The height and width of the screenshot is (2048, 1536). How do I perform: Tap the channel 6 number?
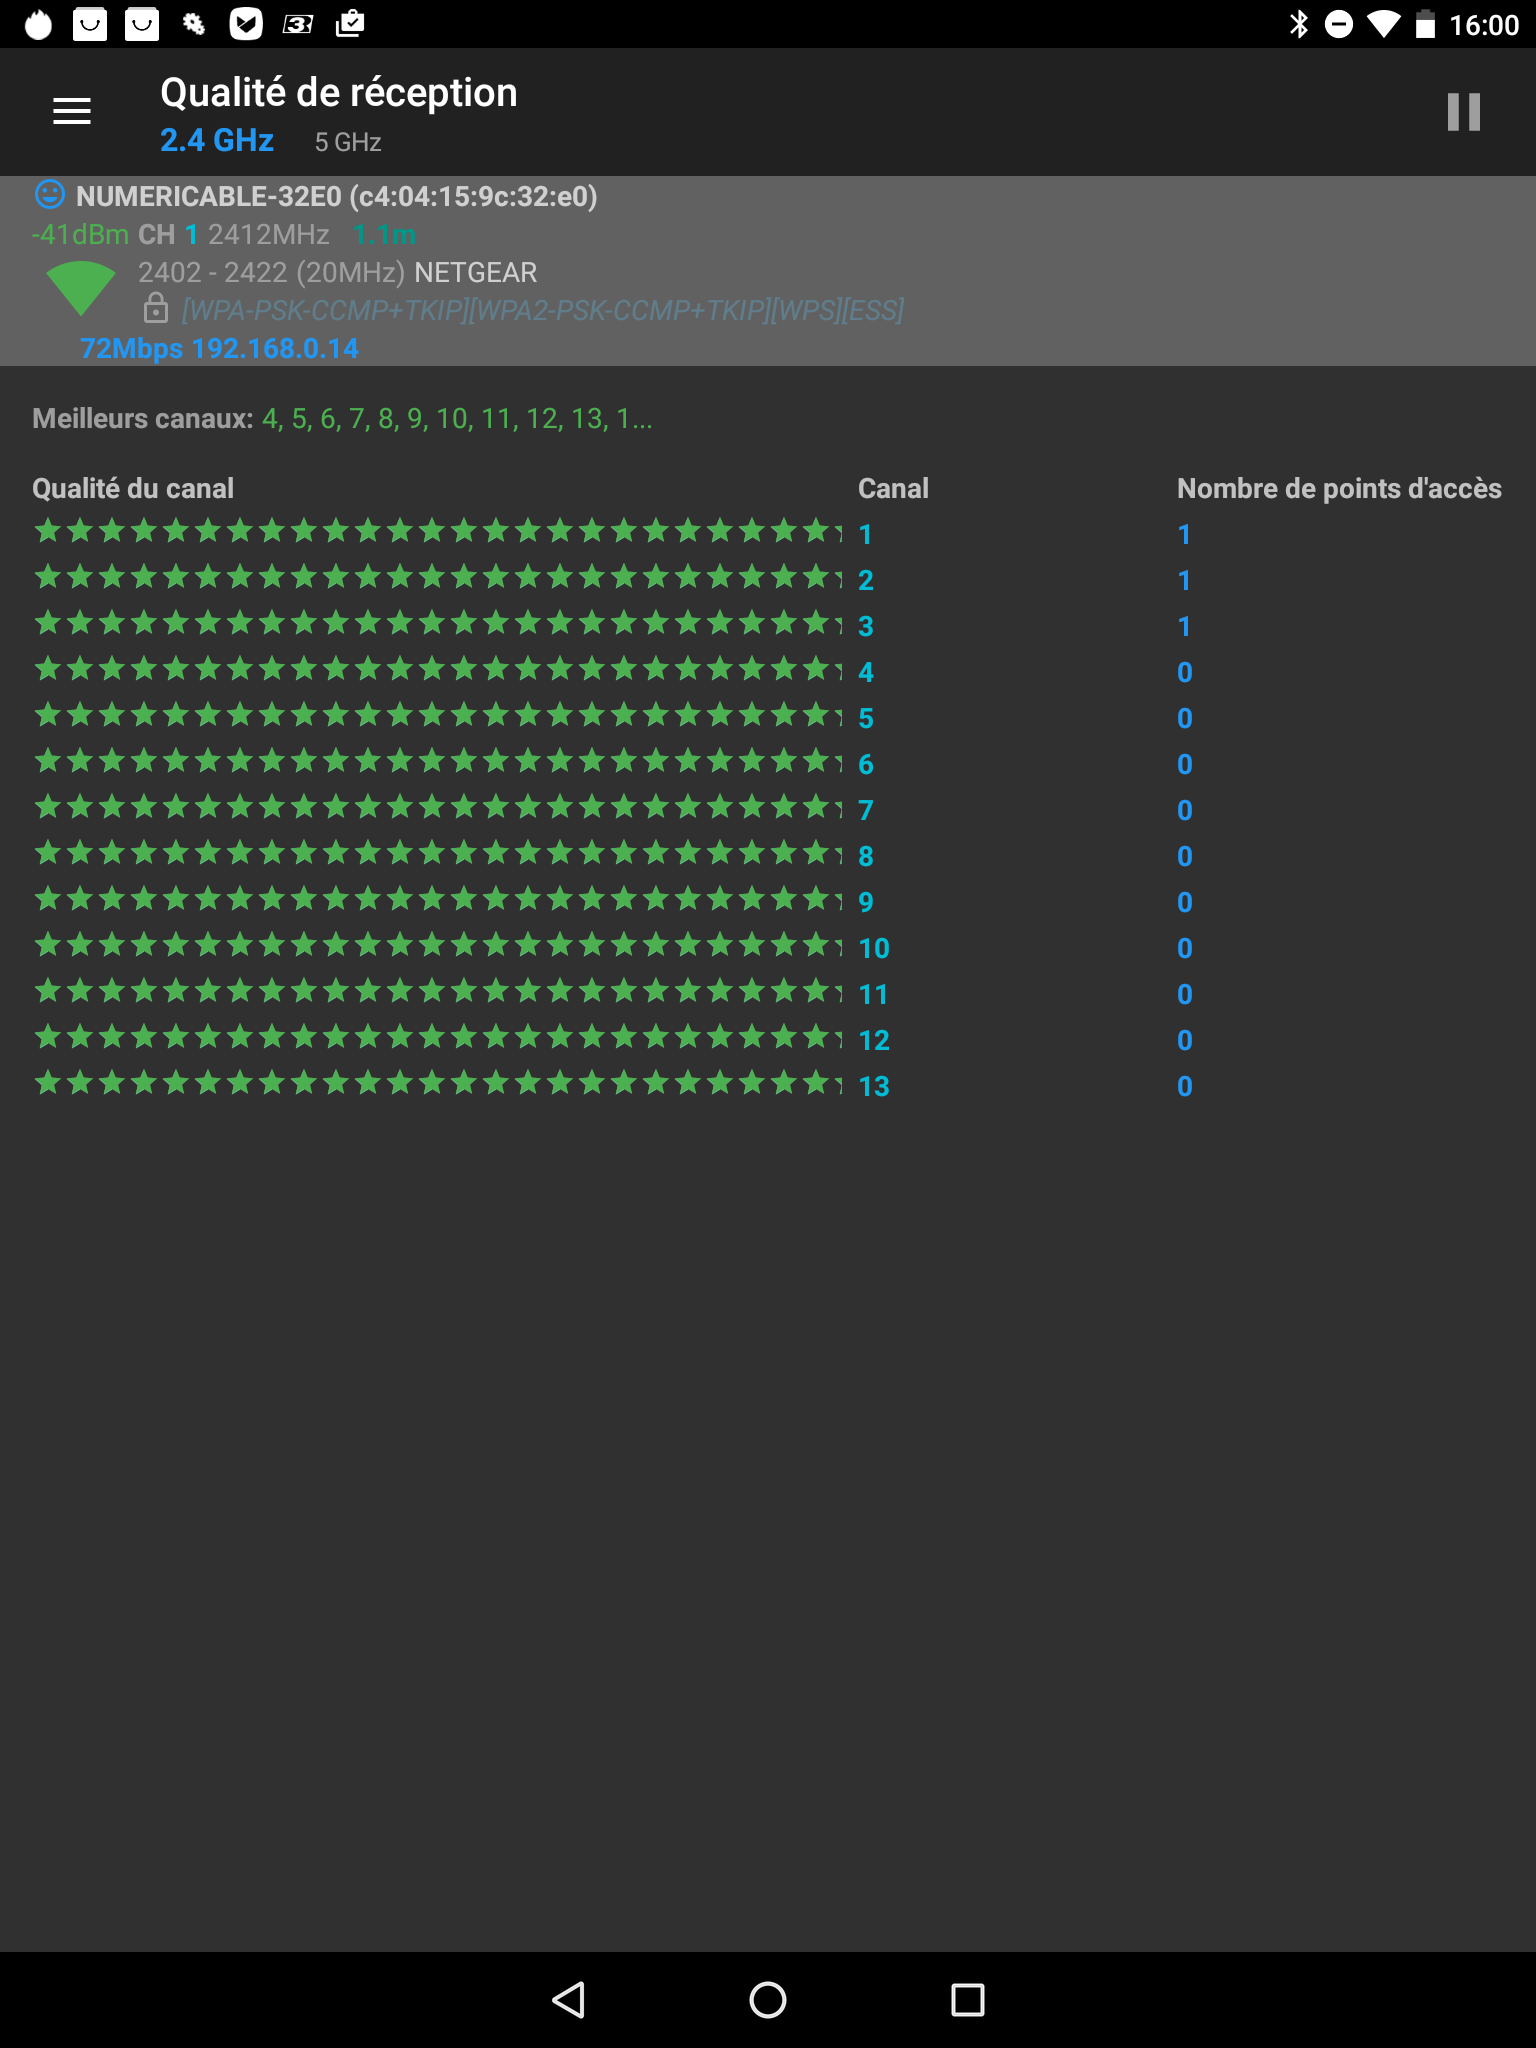866,764
